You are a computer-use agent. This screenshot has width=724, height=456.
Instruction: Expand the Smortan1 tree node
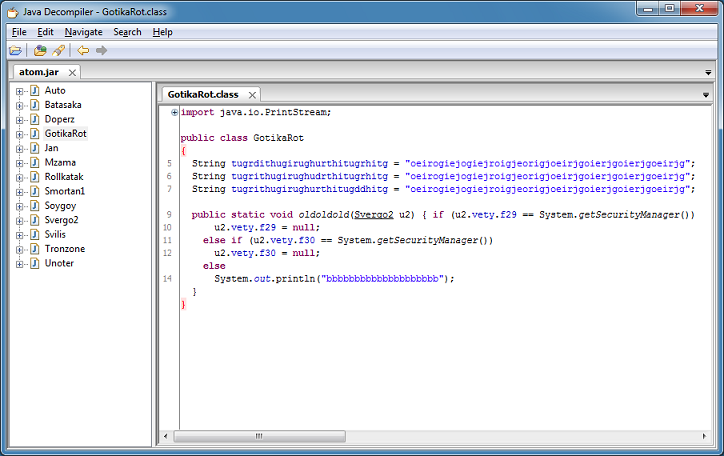click(19, 192)
